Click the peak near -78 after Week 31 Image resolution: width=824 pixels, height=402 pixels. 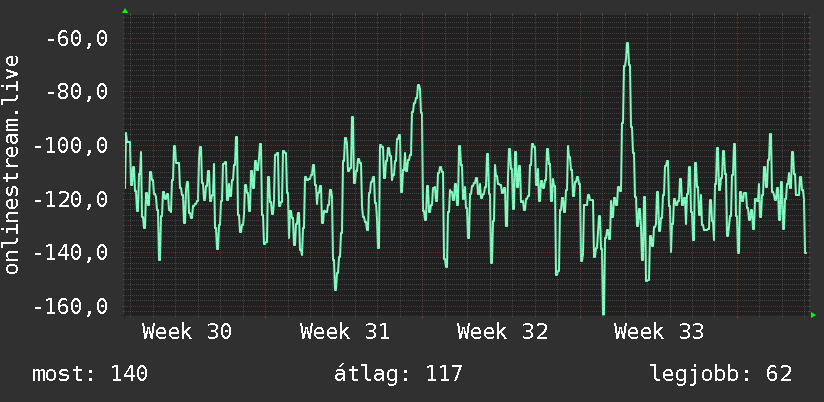point(419,86)
